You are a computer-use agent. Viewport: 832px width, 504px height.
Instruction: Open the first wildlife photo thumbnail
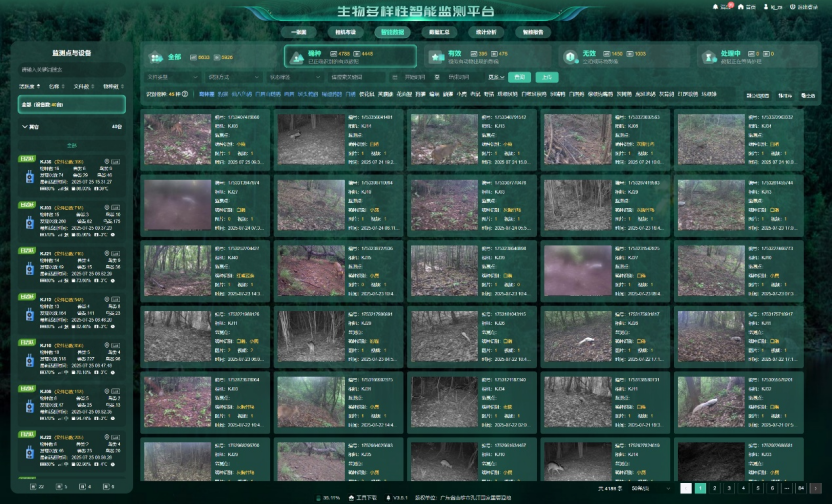pyautogui.click(x=176, y=138)
